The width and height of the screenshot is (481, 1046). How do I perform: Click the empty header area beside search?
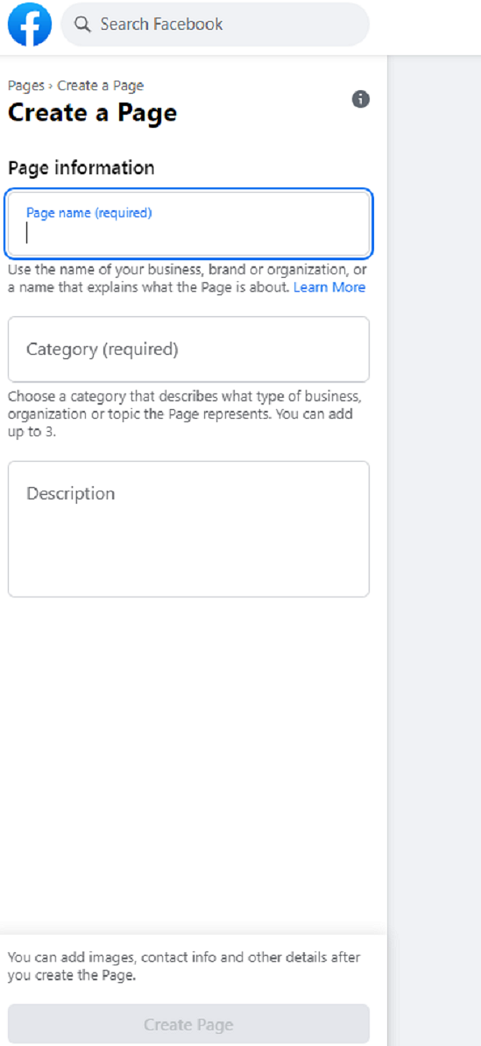coord(425,27)
